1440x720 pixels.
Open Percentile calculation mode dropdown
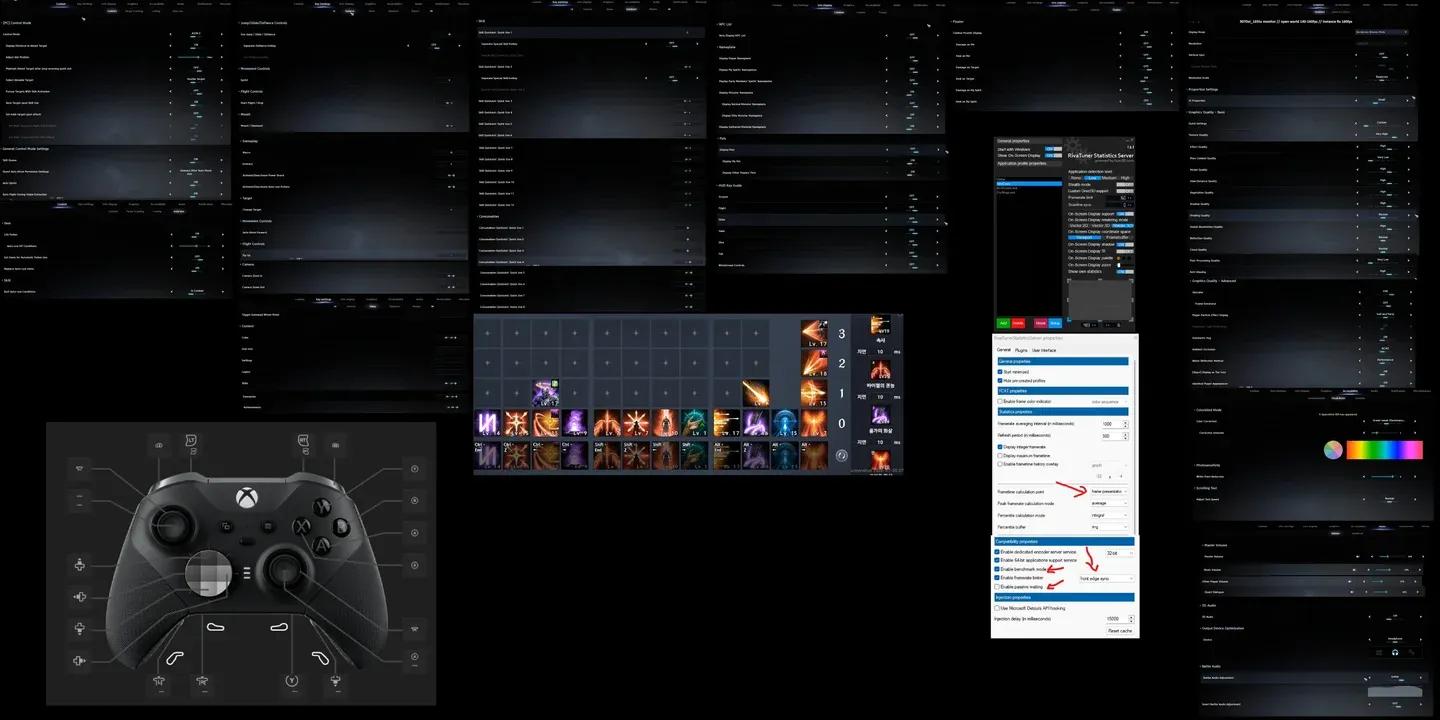click(x=1109, y=515)
